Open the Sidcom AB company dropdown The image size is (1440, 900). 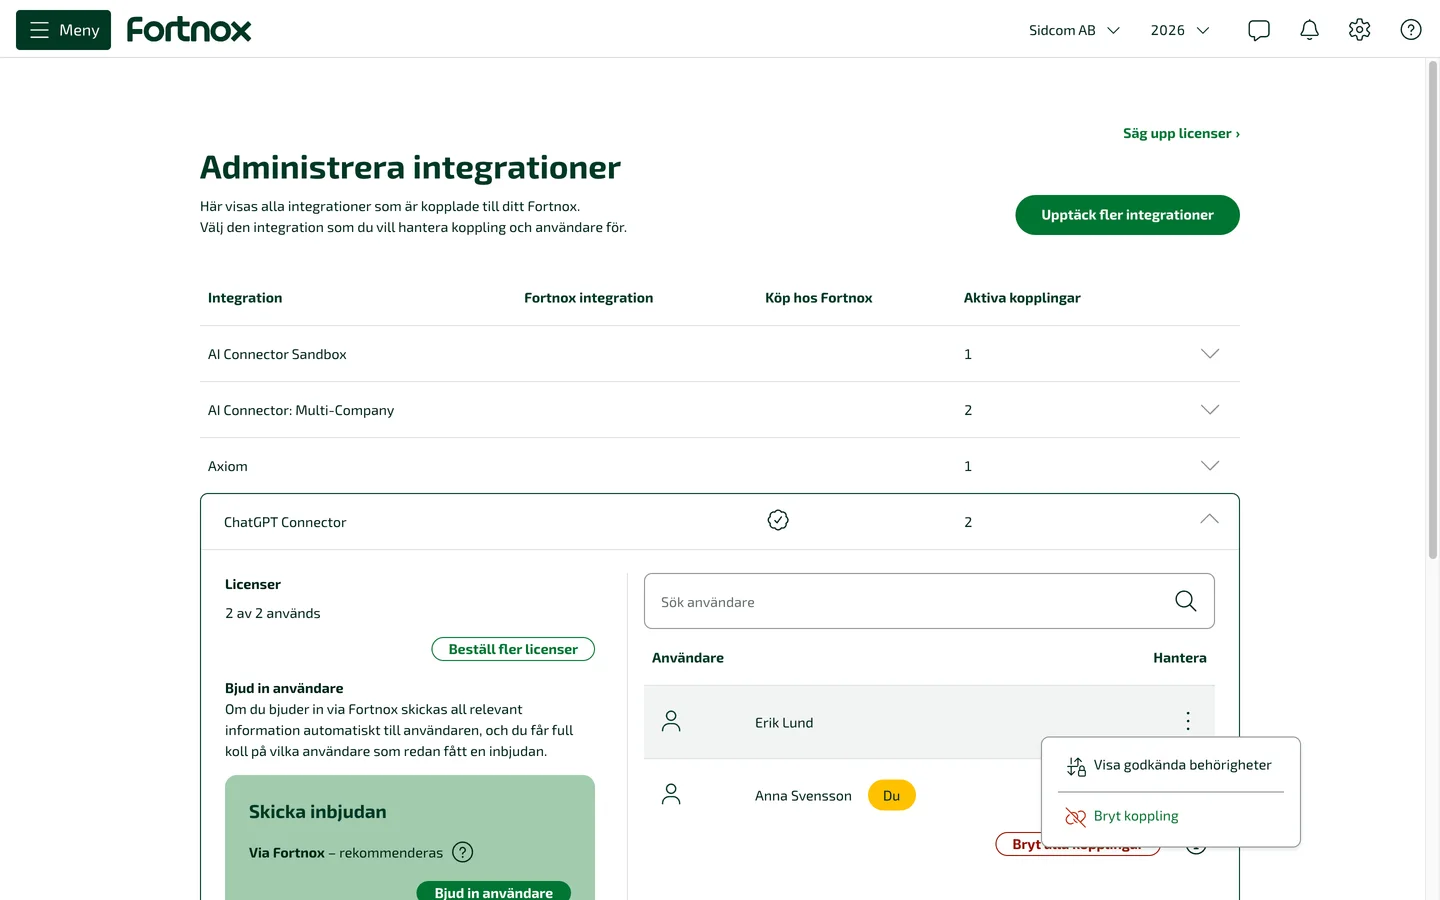(1075, 30)
